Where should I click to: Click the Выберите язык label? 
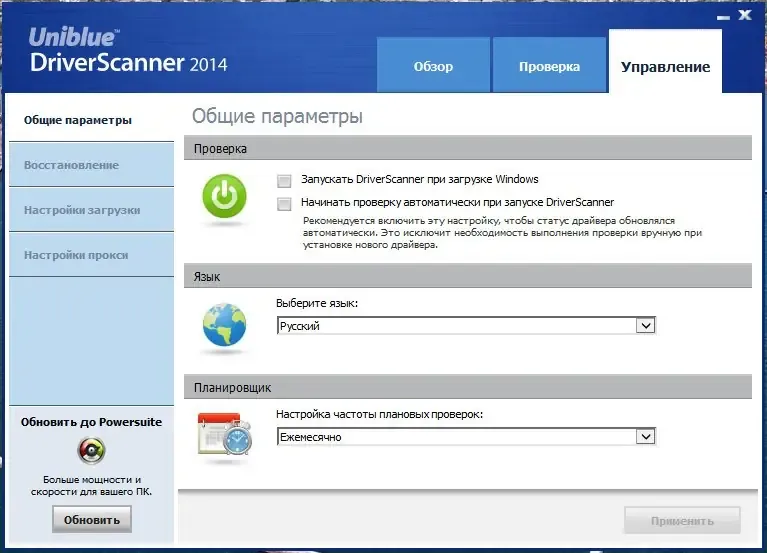(x=317, y=303)
